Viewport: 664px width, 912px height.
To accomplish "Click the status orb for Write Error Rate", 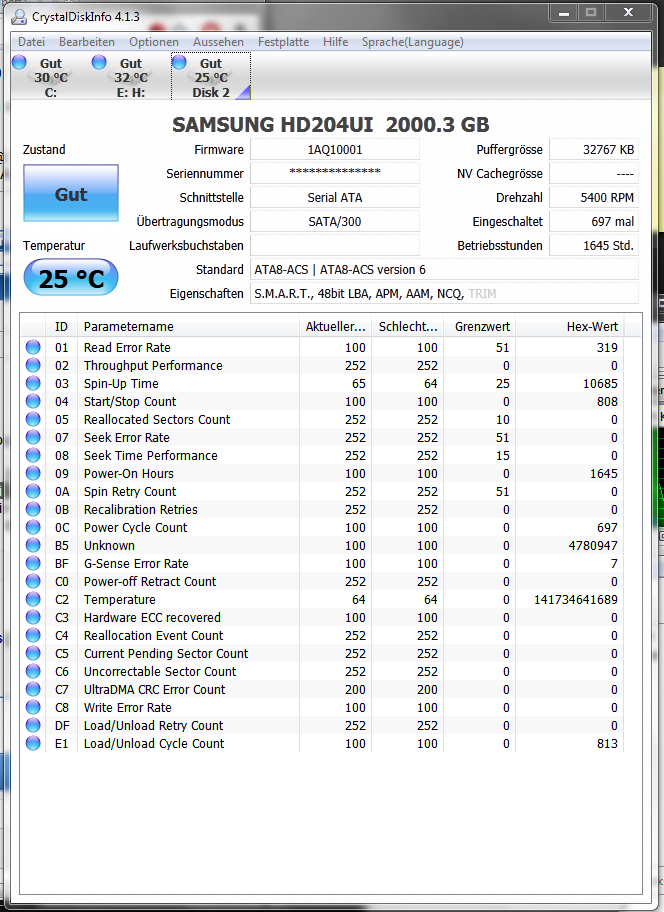I will [33, 708].
